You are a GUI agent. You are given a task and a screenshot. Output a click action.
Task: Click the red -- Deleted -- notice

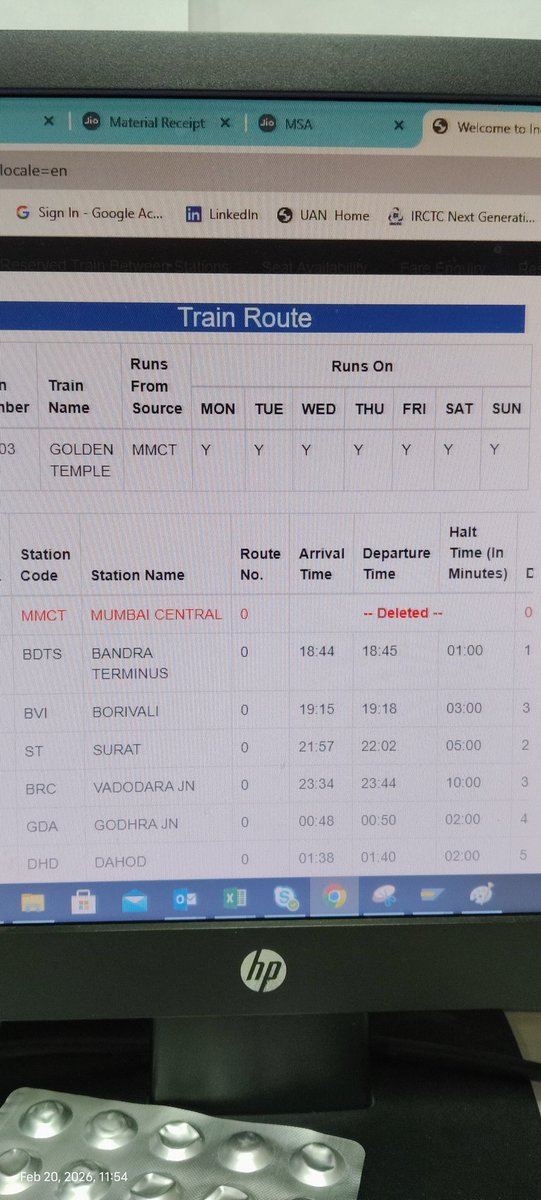click(x=403, y=613)
